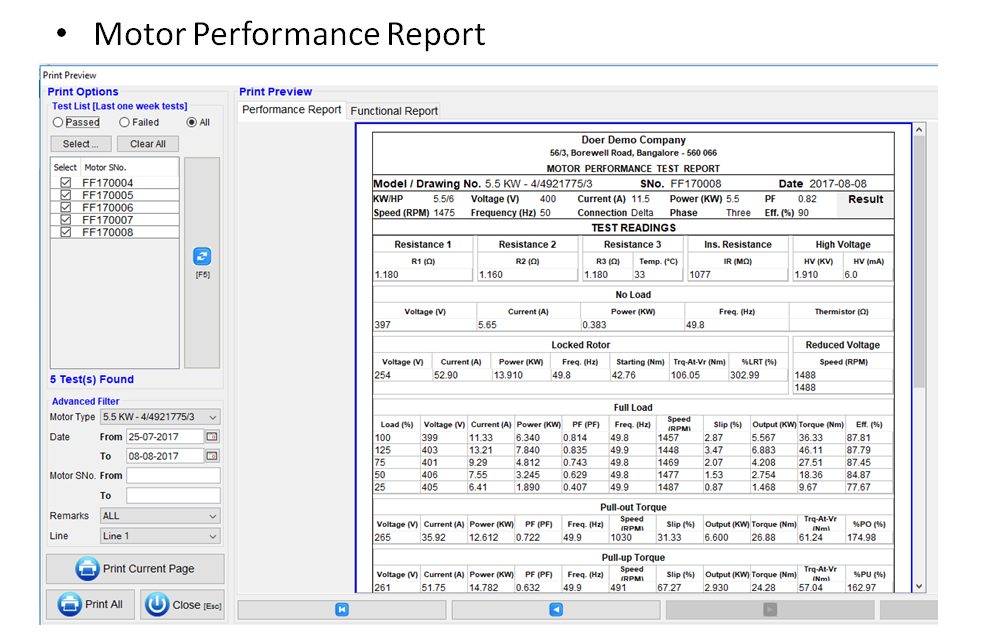
Task: Click the Motor SNo. From input field
Action: (172, 476)
